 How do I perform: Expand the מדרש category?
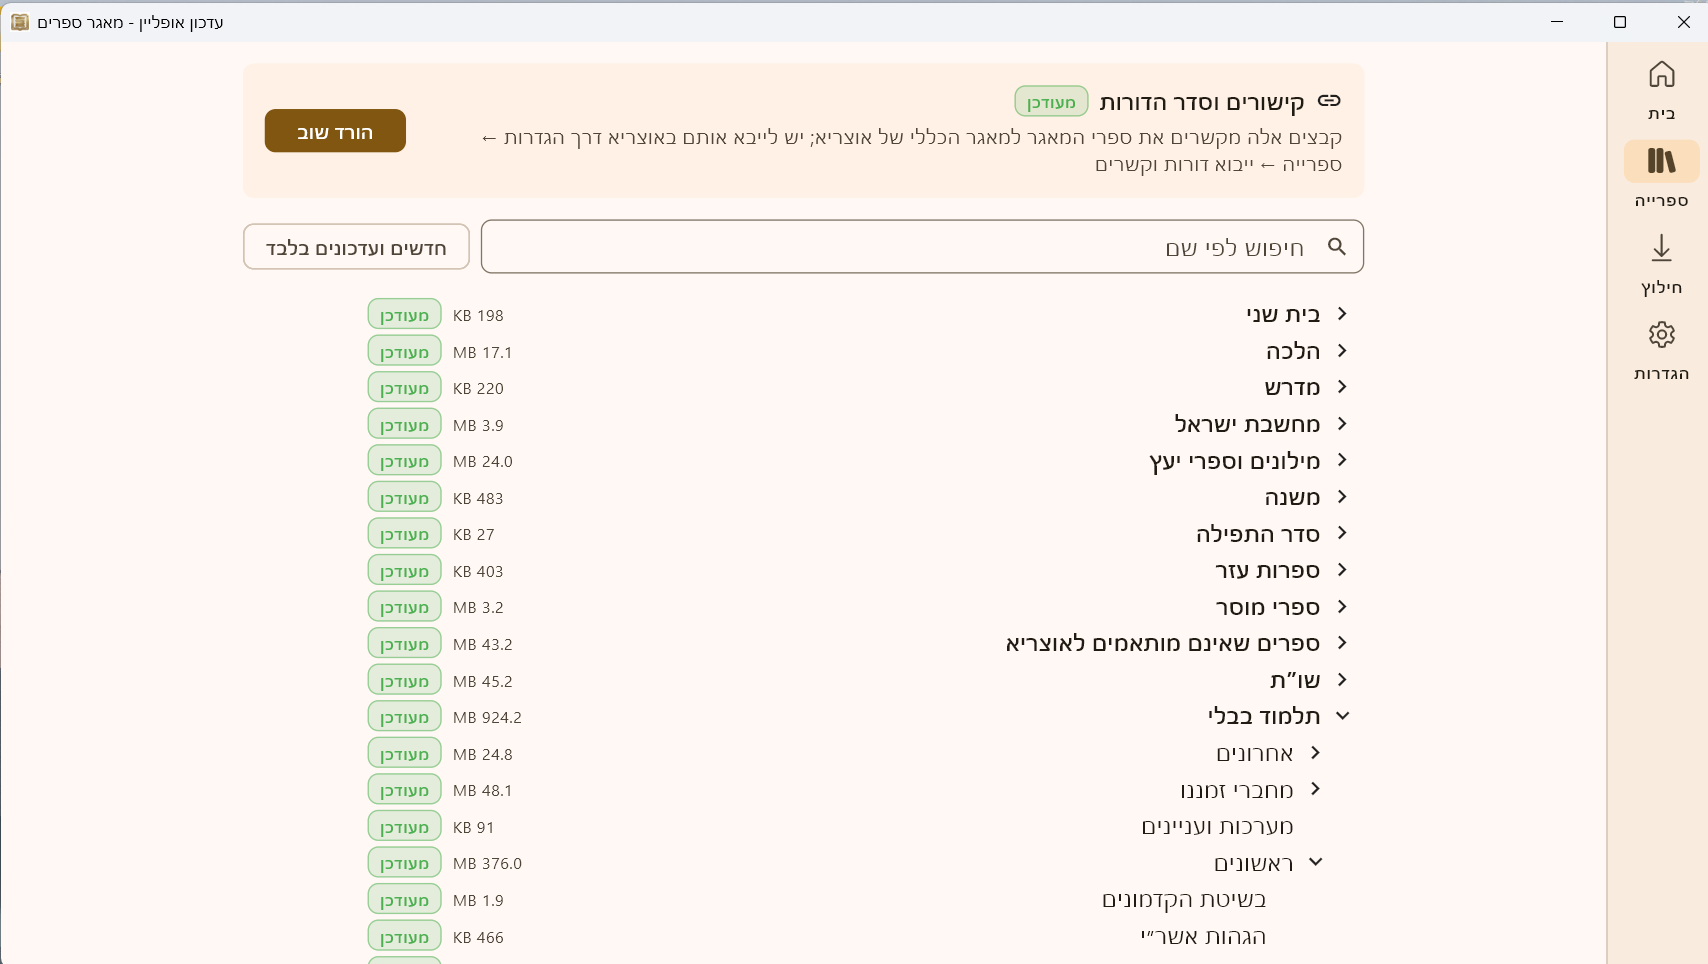[1342, 387]
